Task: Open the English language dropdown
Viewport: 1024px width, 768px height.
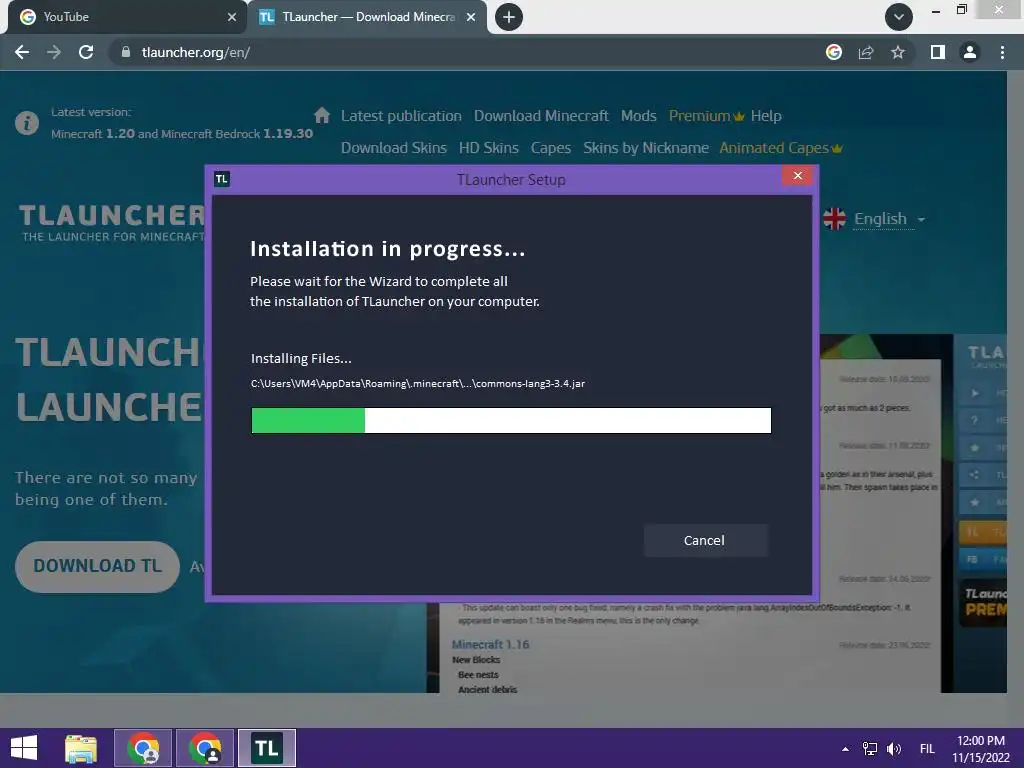Action: (x=889, y=219)
